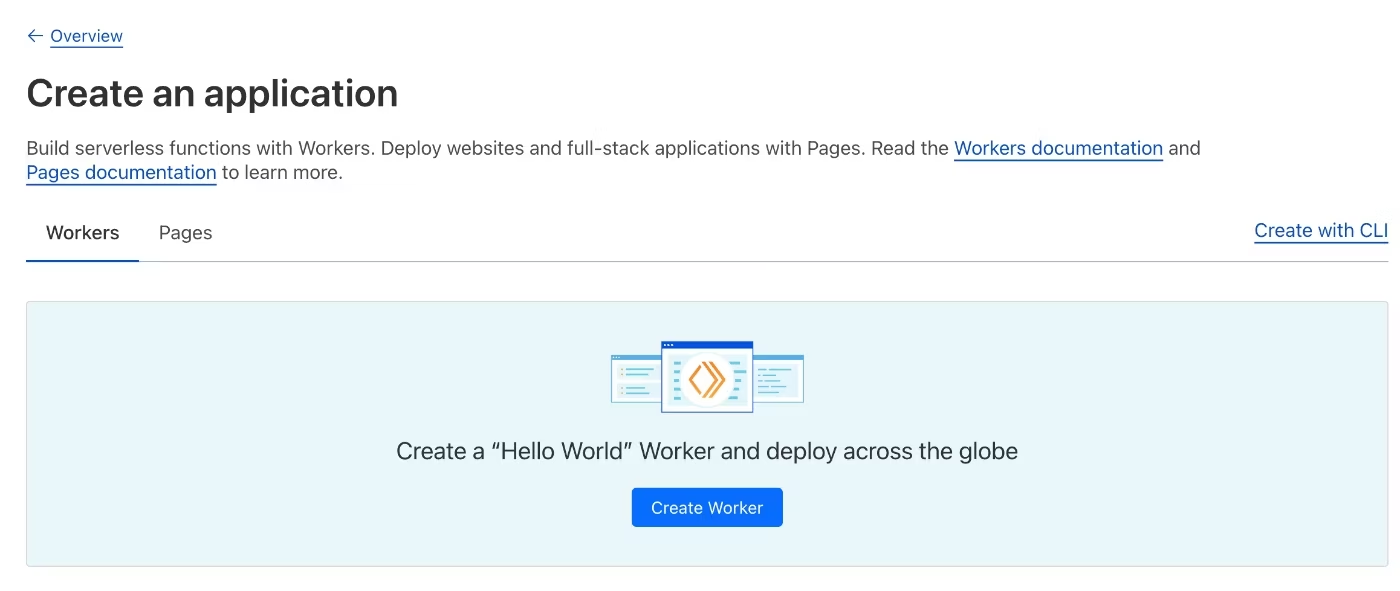Click the Hello World Worker description text
The height and width of the screenshot is (591, 1400).
click(707, 451)
